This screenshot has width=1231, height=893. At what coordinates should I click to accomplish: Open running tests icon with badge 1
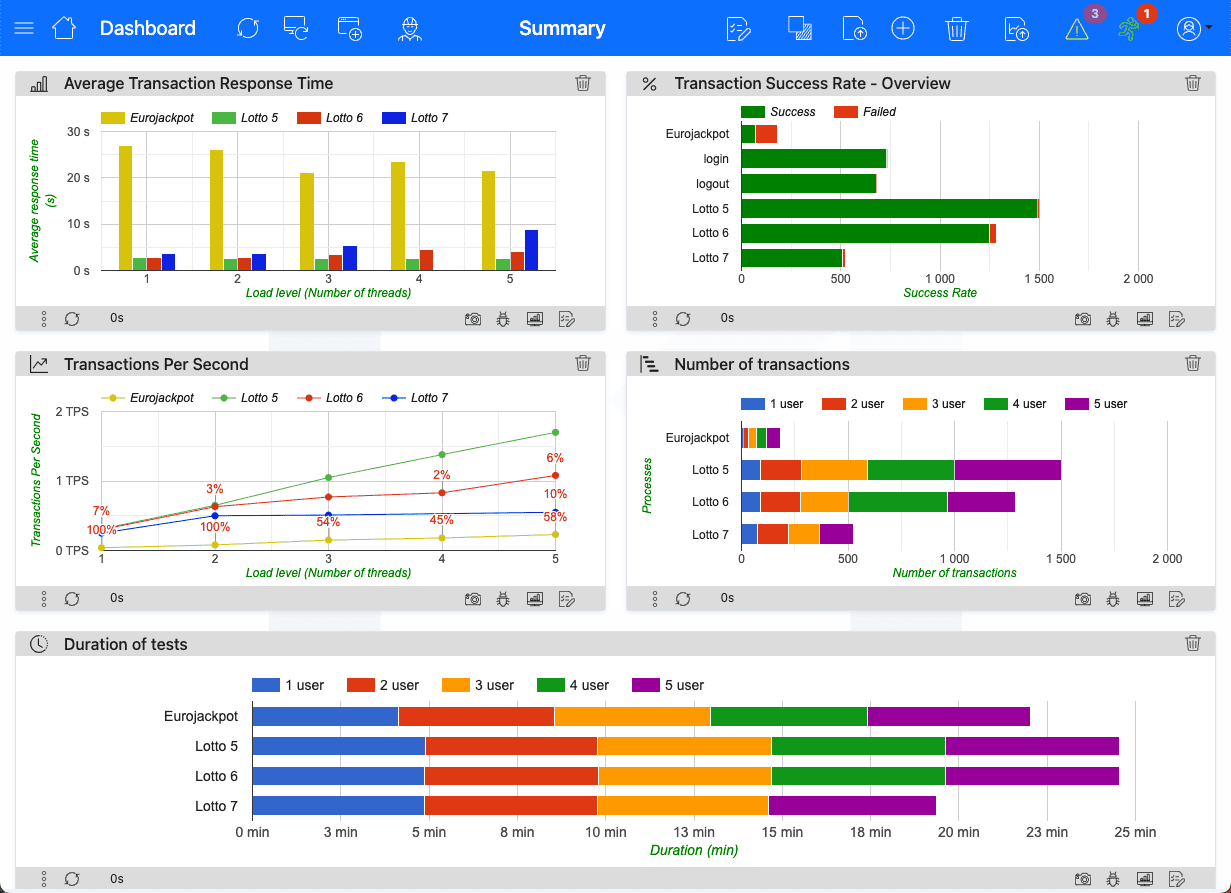click(1129, 28)
